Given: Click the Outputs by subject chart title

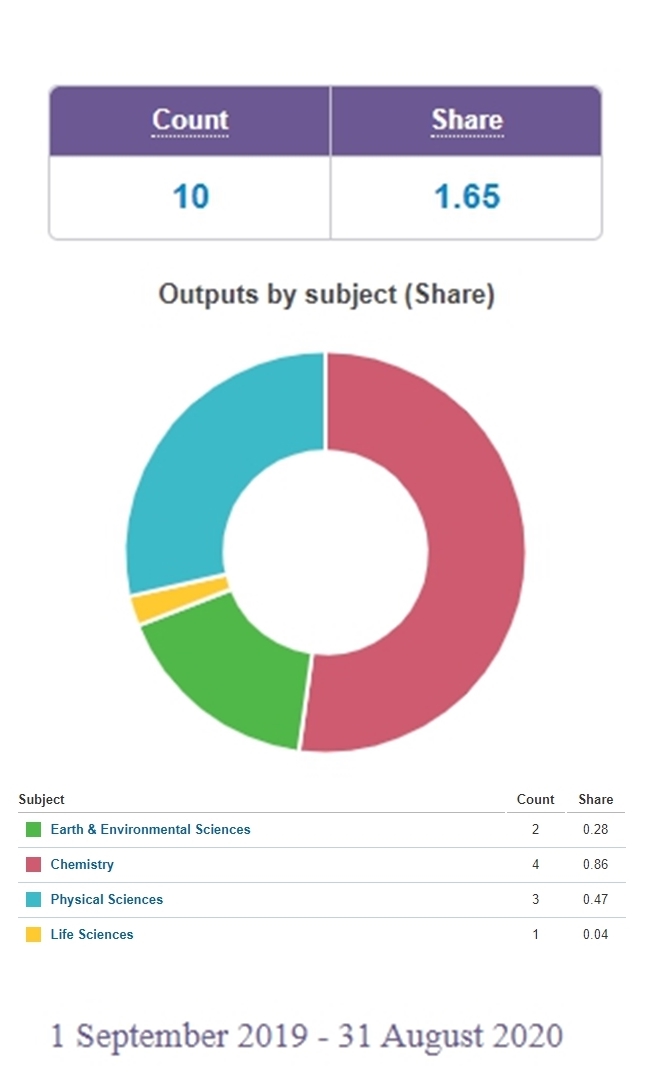Looking at the screenshot, I should click(x=326, y=295).
